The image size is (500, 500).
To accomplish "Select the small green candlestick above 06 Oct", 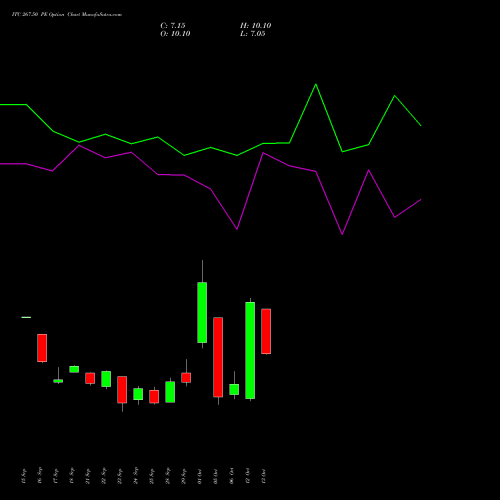I will (x=234, y=389).
